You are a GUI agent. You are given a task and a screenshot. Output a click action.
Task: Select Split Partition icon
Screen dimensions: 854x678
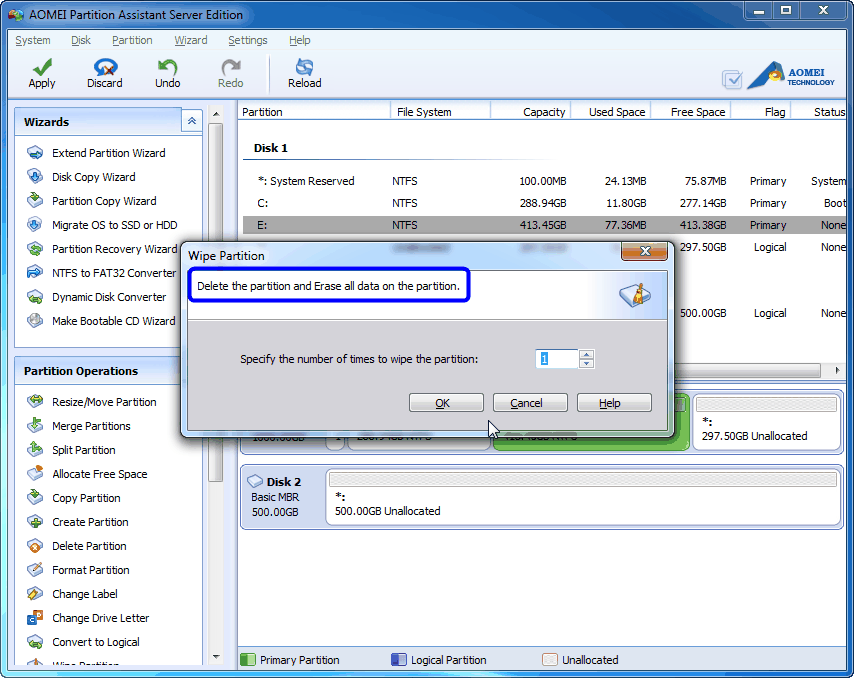(35, 449)
